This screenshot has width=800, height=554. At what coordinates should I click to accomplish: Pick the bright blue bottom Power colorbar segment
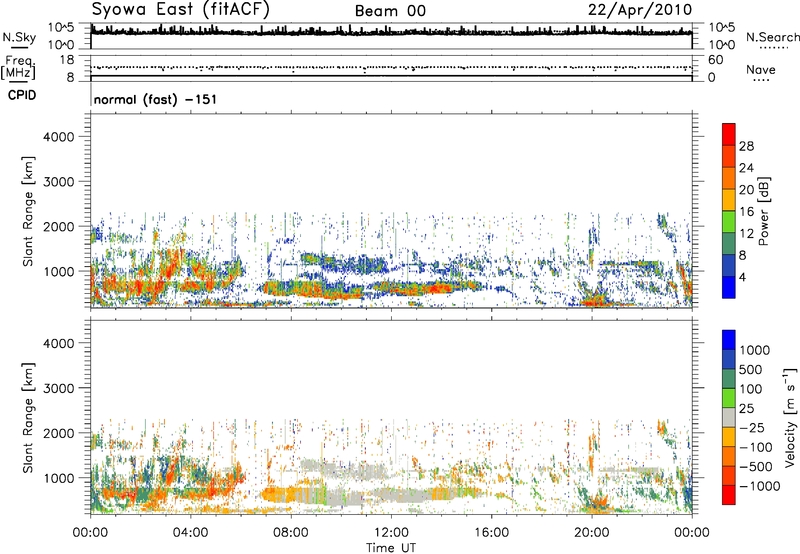729,287
